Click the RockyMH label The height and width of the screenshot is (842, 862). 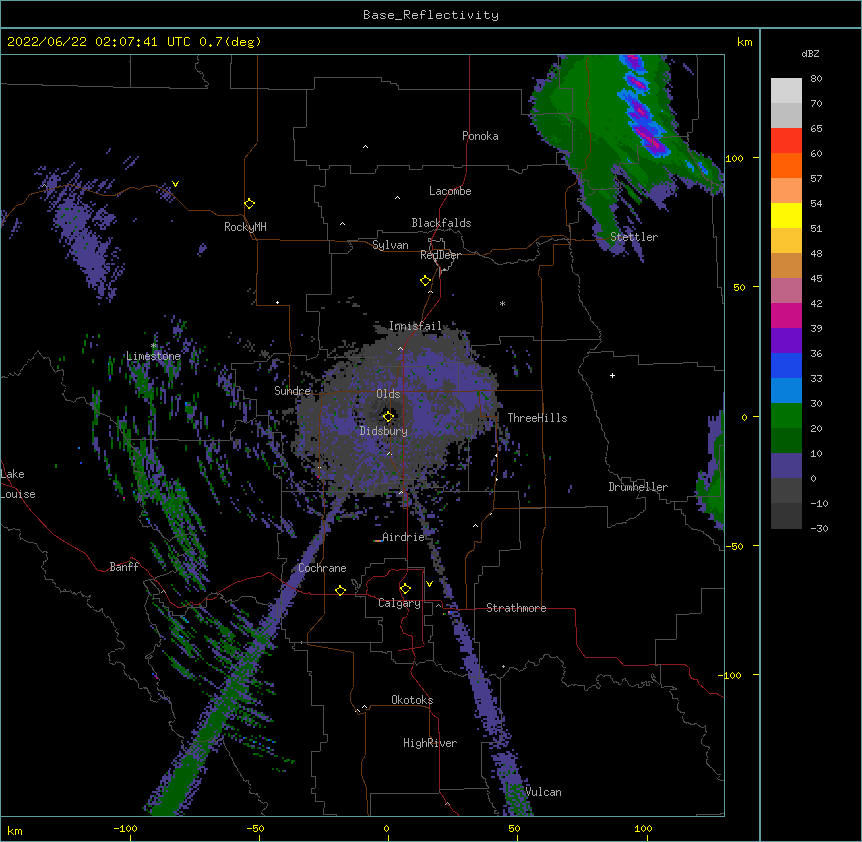(245, 227)
